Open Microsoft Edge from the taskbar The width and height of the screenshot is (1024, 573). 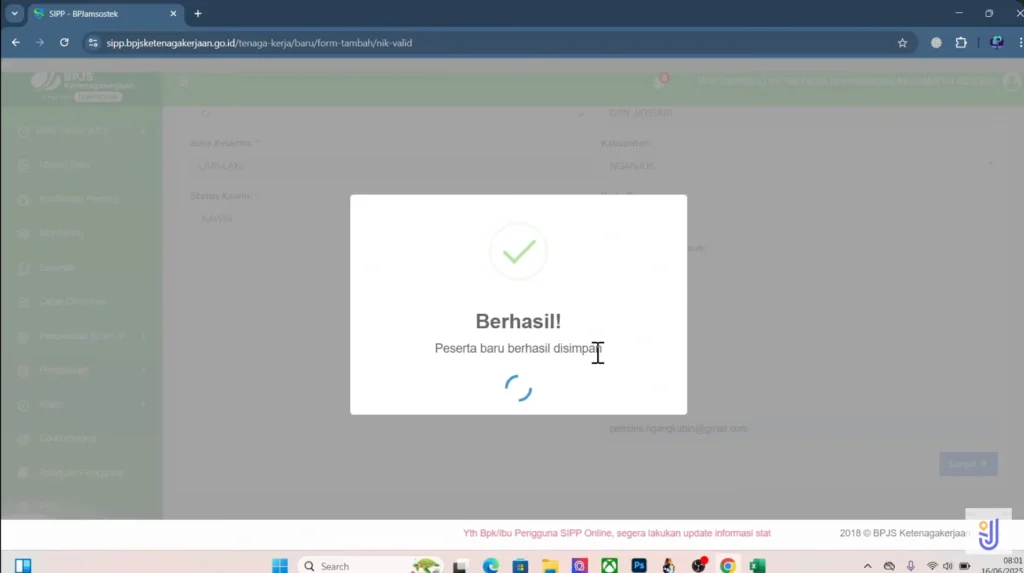coord(490,566)
